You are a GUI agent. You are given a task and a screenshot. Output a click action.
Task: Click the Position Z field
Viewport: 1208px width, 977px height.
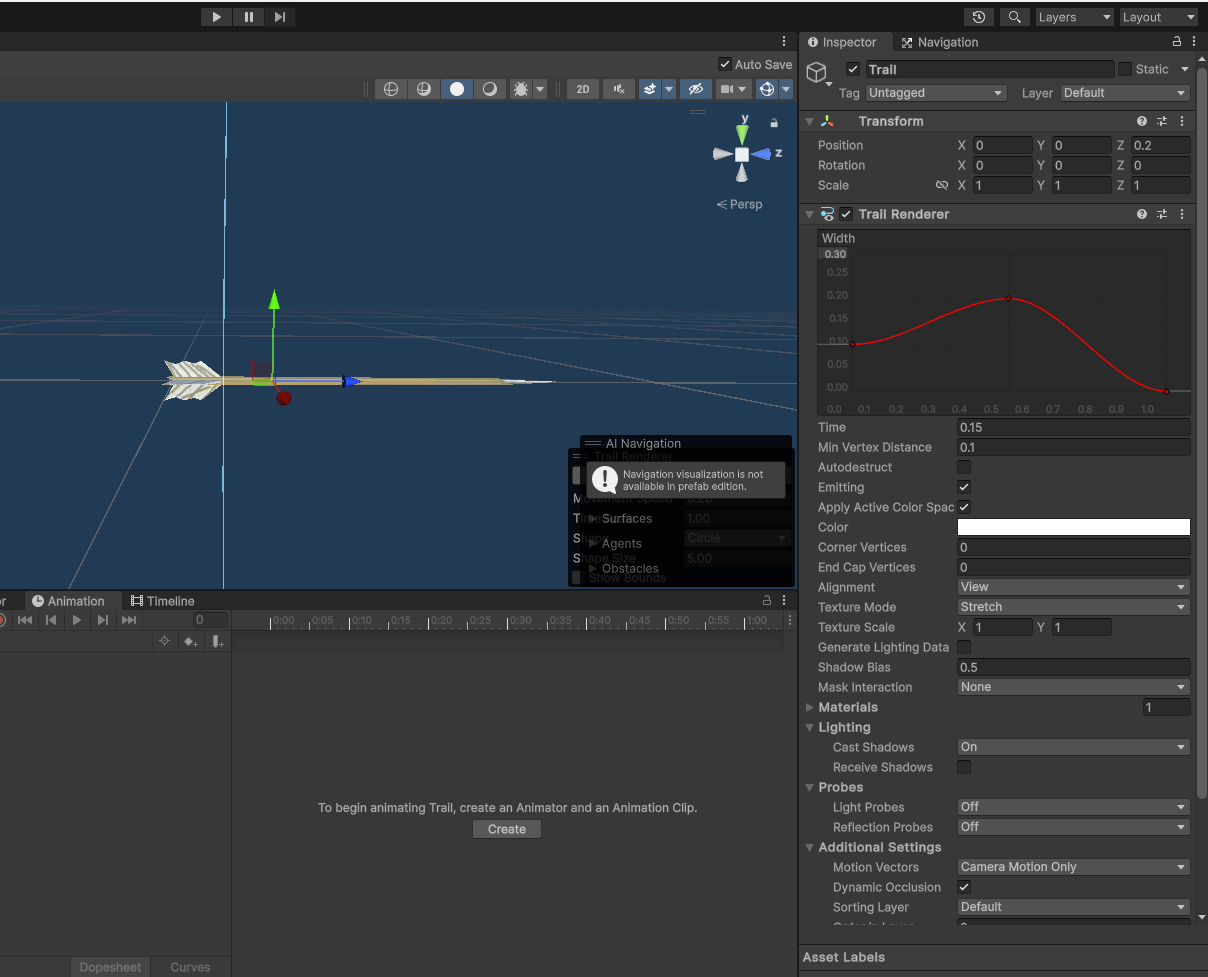click(1160, 145)
